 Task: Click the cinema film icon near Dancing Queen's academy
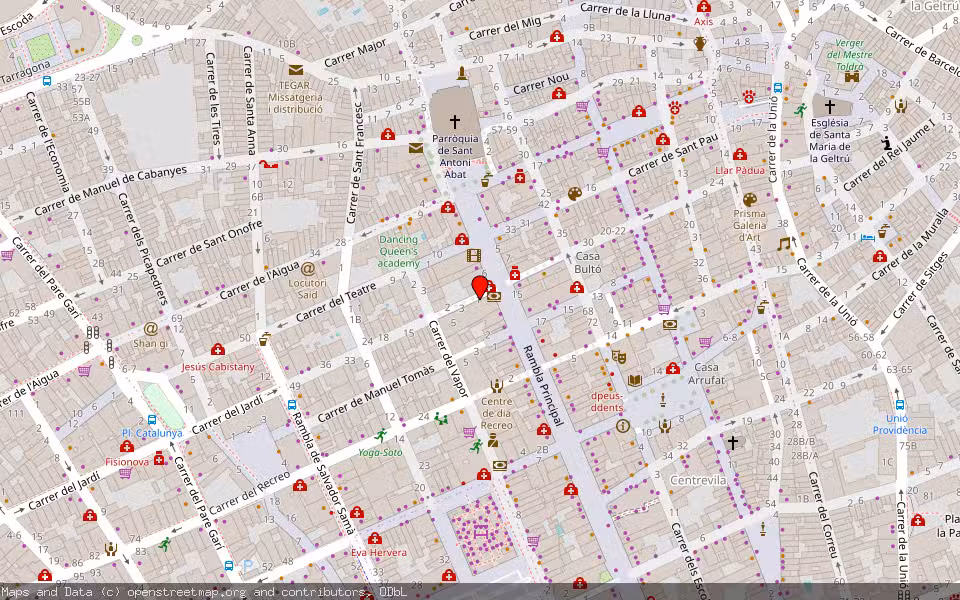473,255
